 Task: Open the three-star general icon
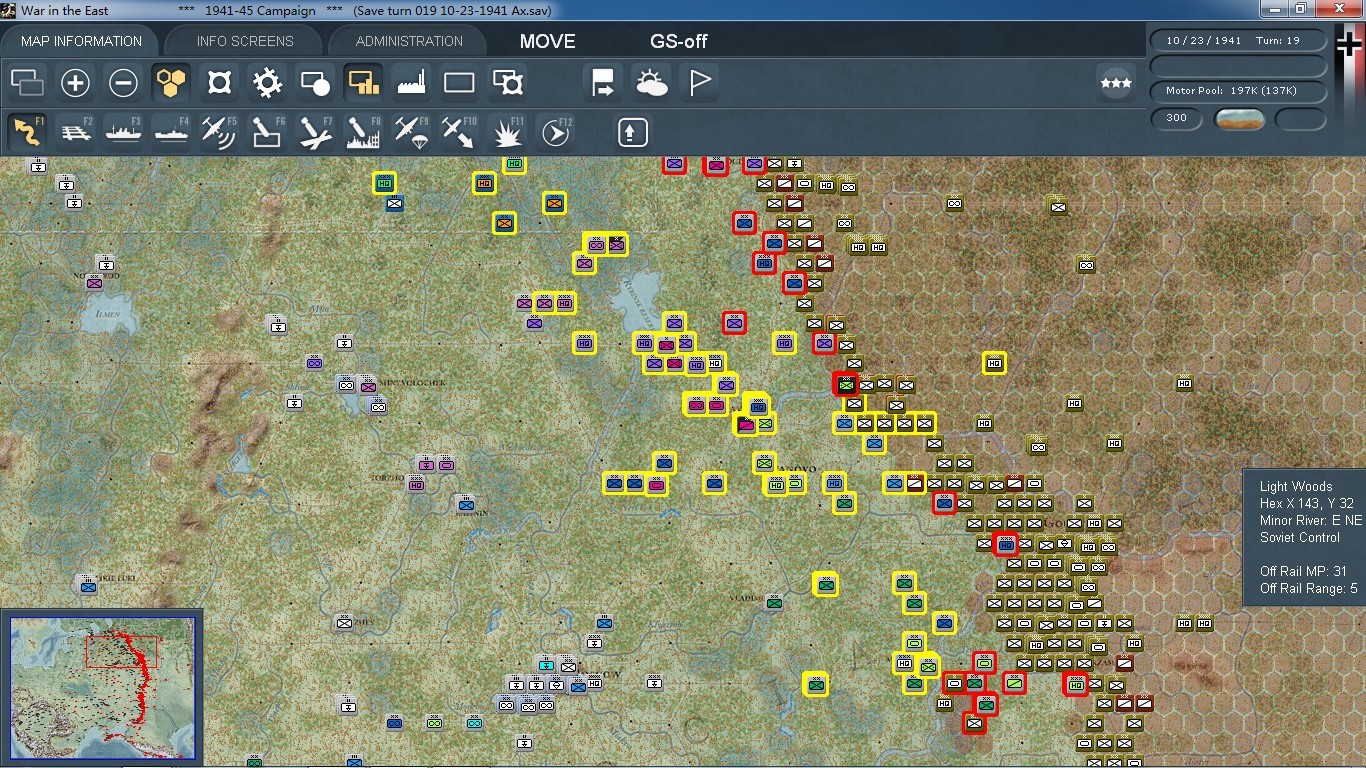(x=1116, y=83)
